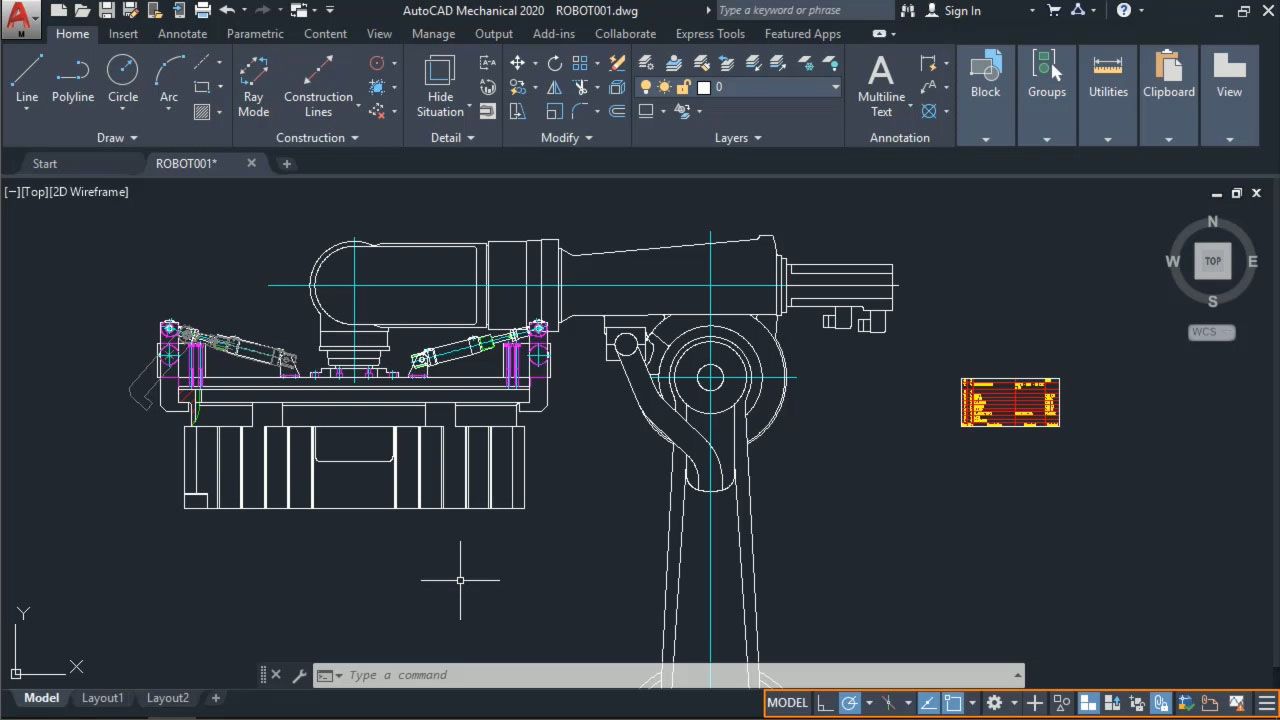Screen dimensions: 1280x720
Task: Open the Polar Tracking settings dropdown arrow
Action: point(868,703)
